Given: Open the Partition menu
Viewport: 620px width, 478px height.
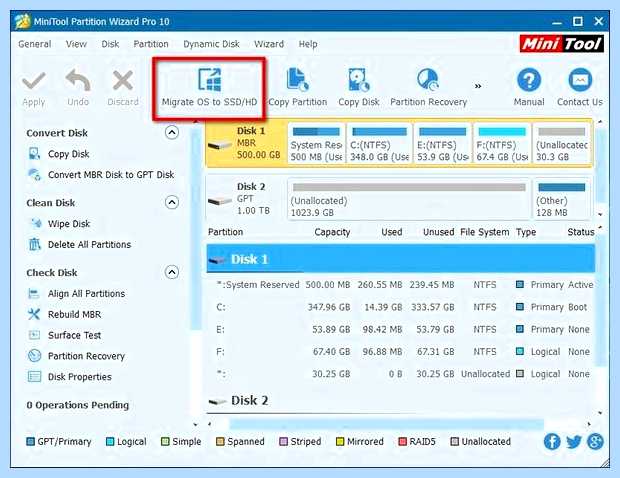Looking at the screenshot, I should (151, 44).
